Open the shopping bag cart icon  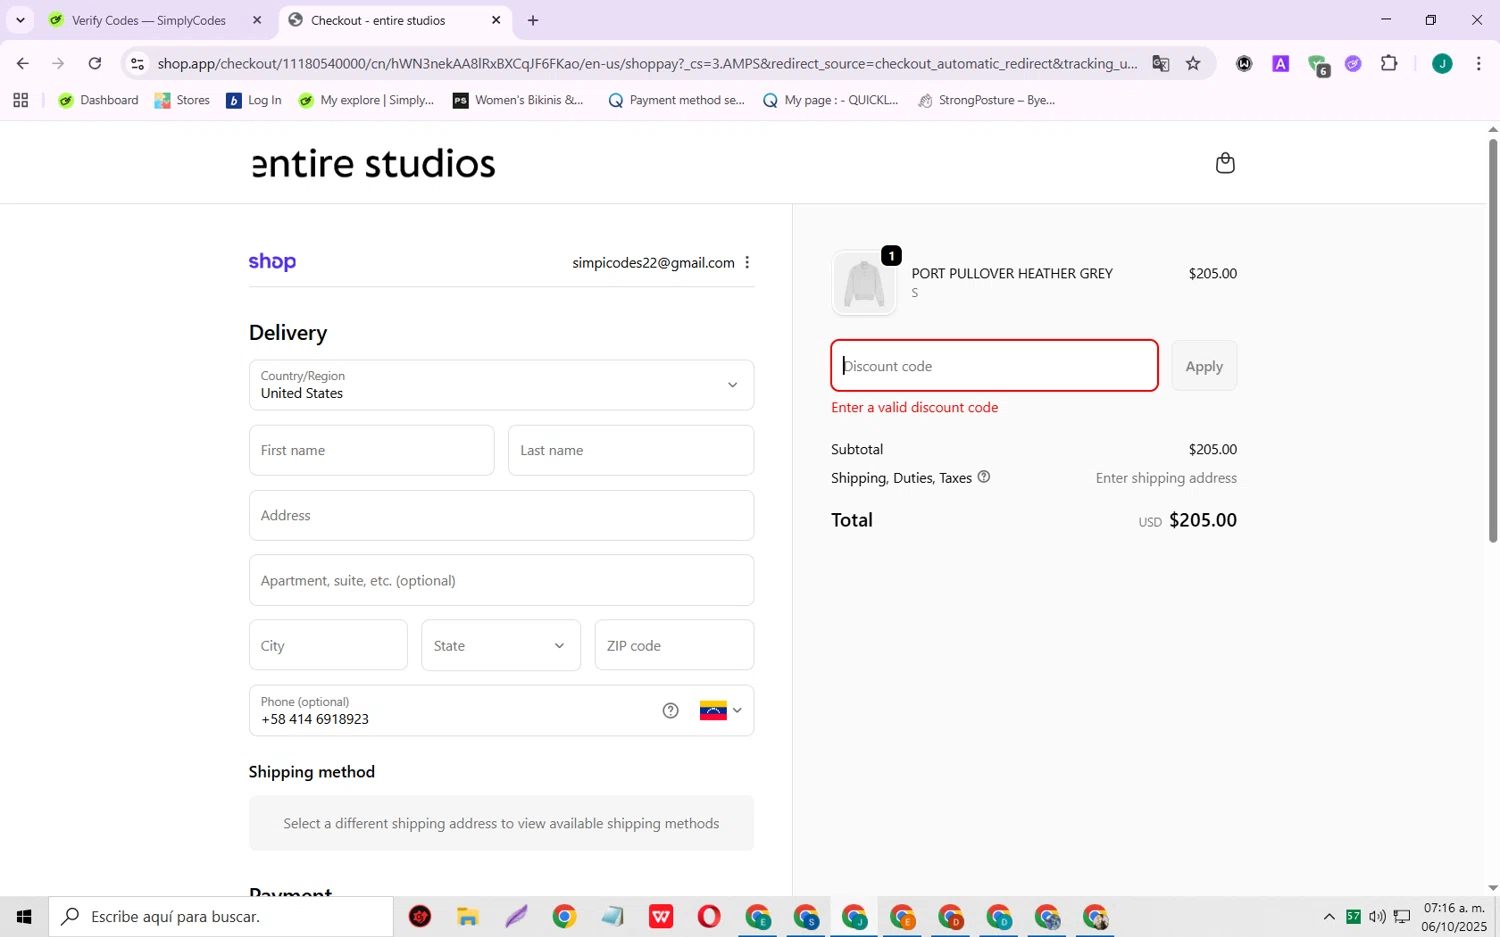point(1225,163)
